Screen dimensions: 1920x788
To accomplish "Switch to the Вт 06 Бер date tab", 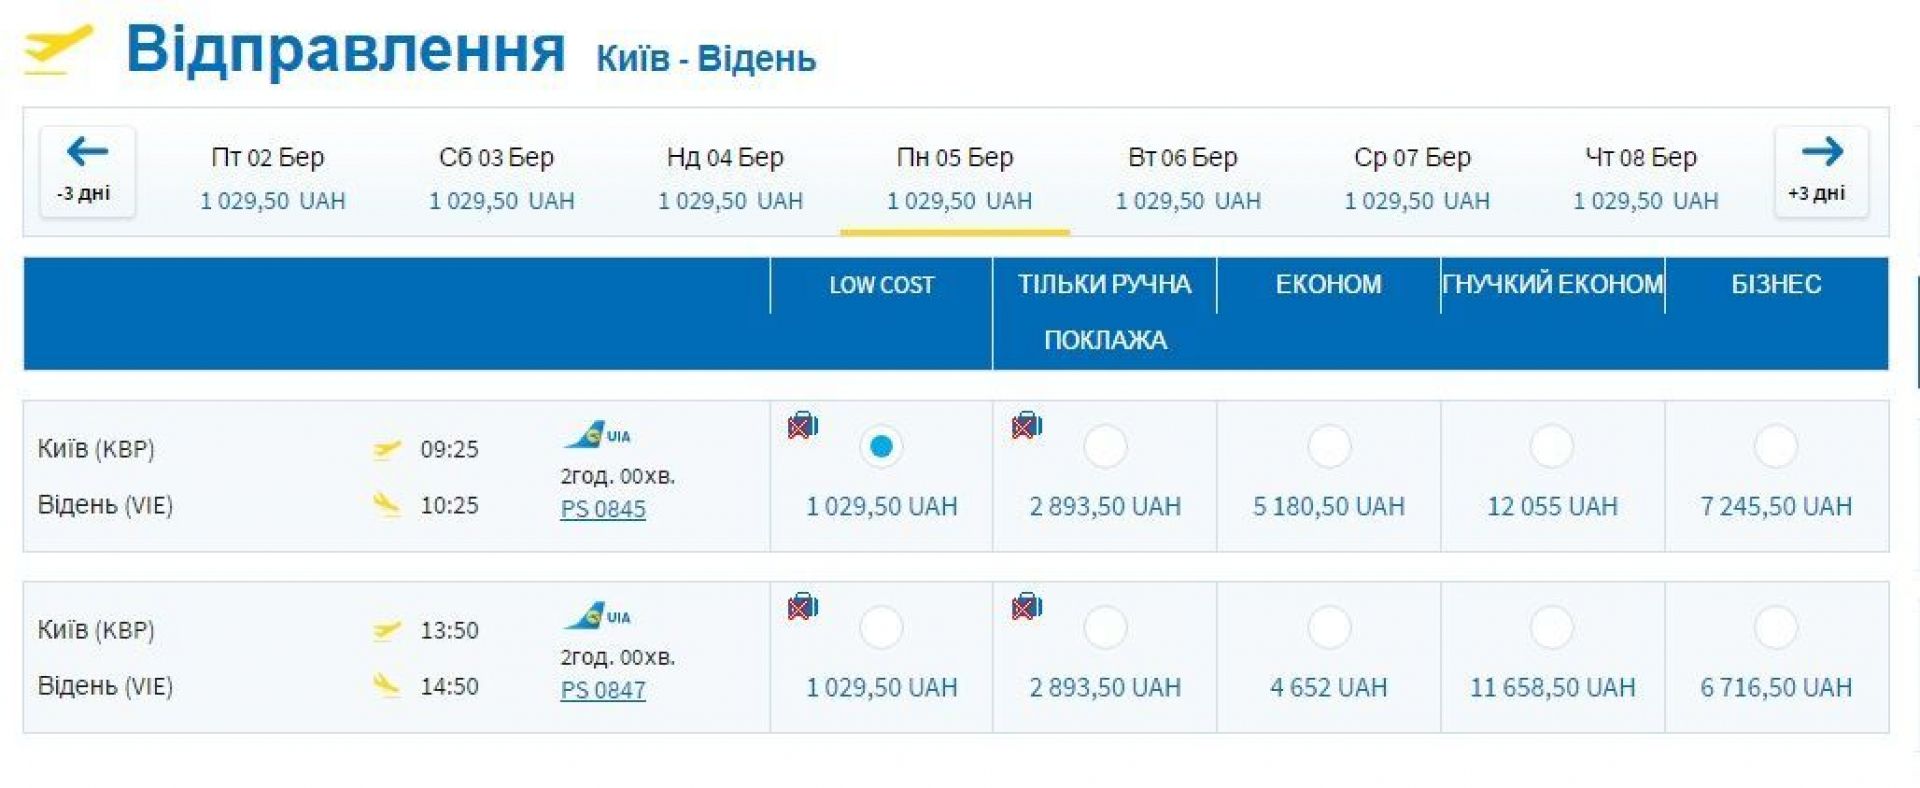I will (x=1187, y=177).
